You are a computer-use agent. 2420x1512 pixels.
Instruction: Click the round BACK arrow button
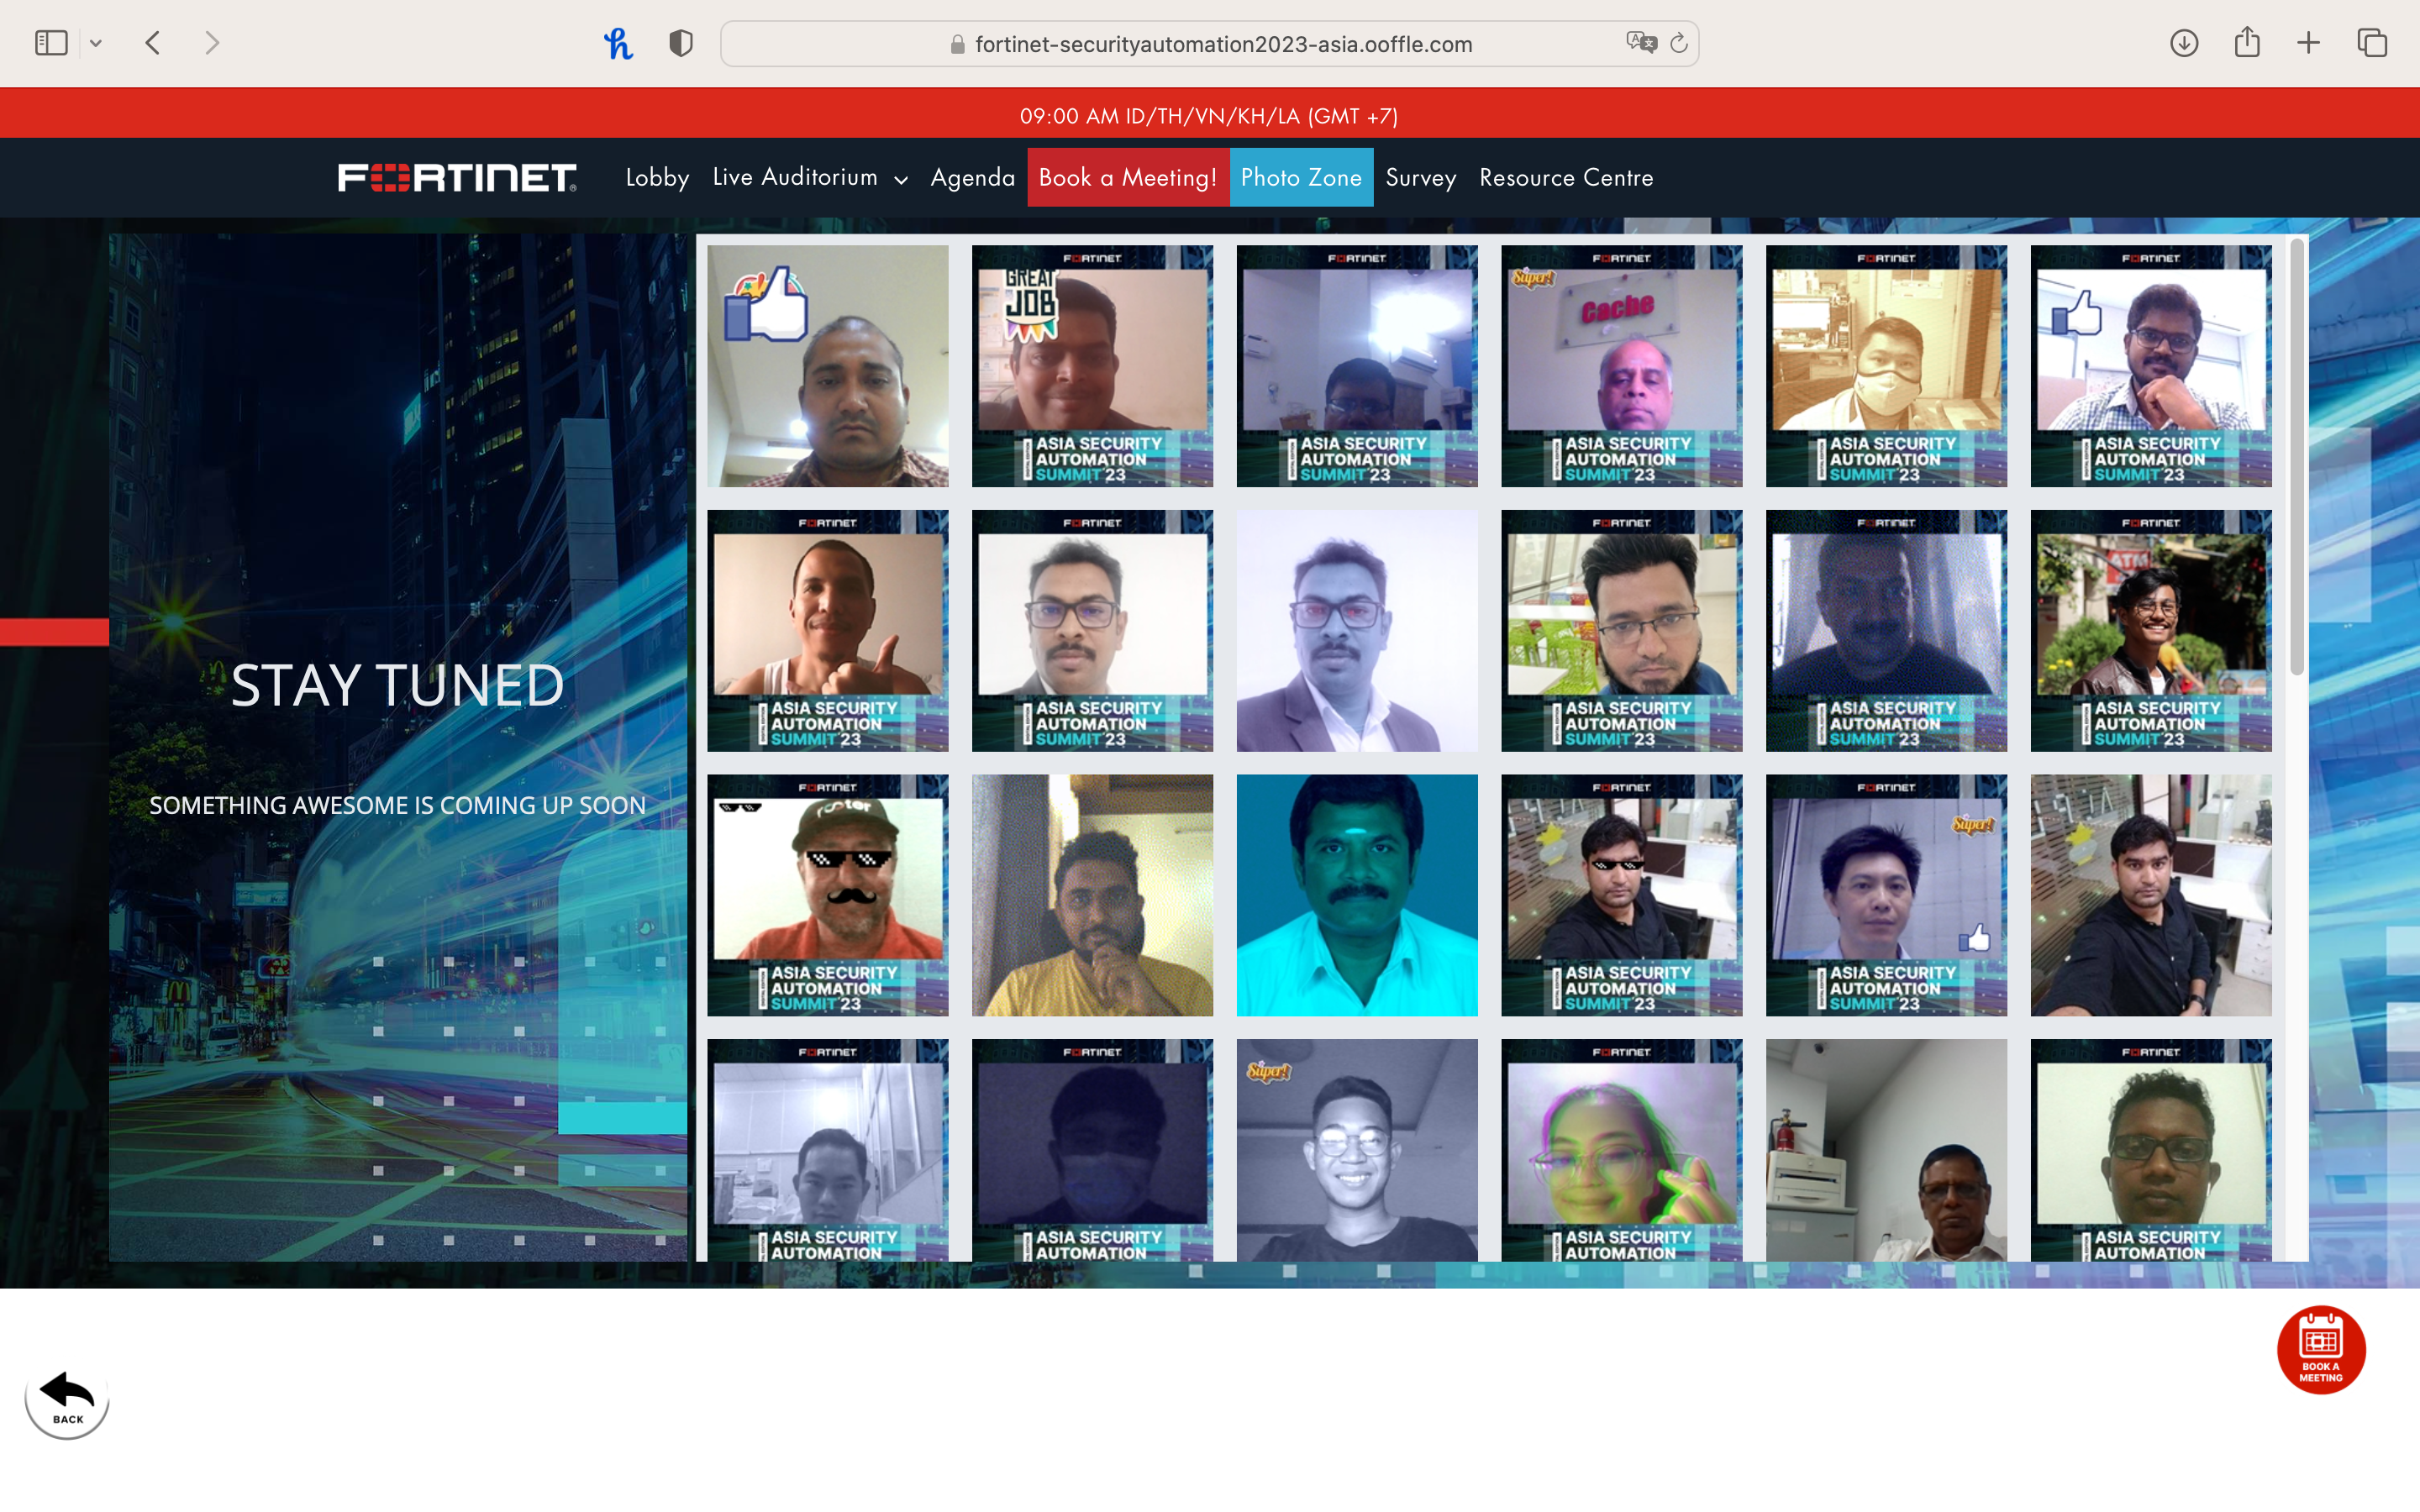point(67,1398)
